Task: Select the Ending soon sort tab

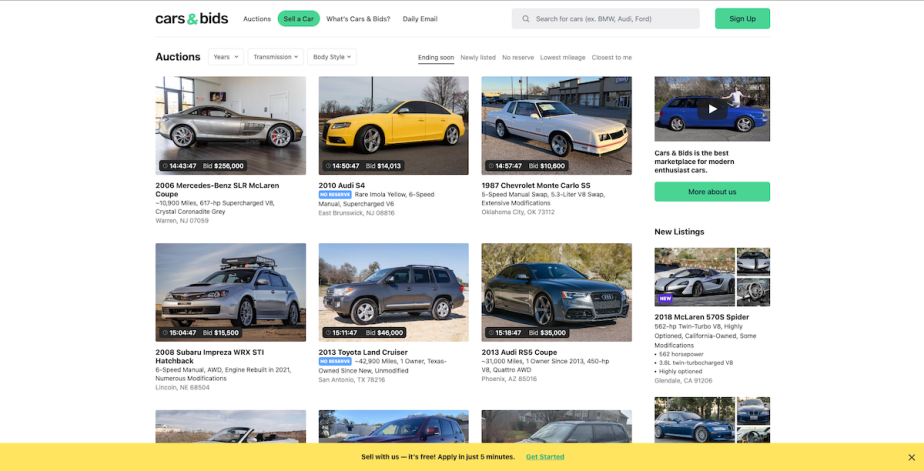Action: (436, 58)
